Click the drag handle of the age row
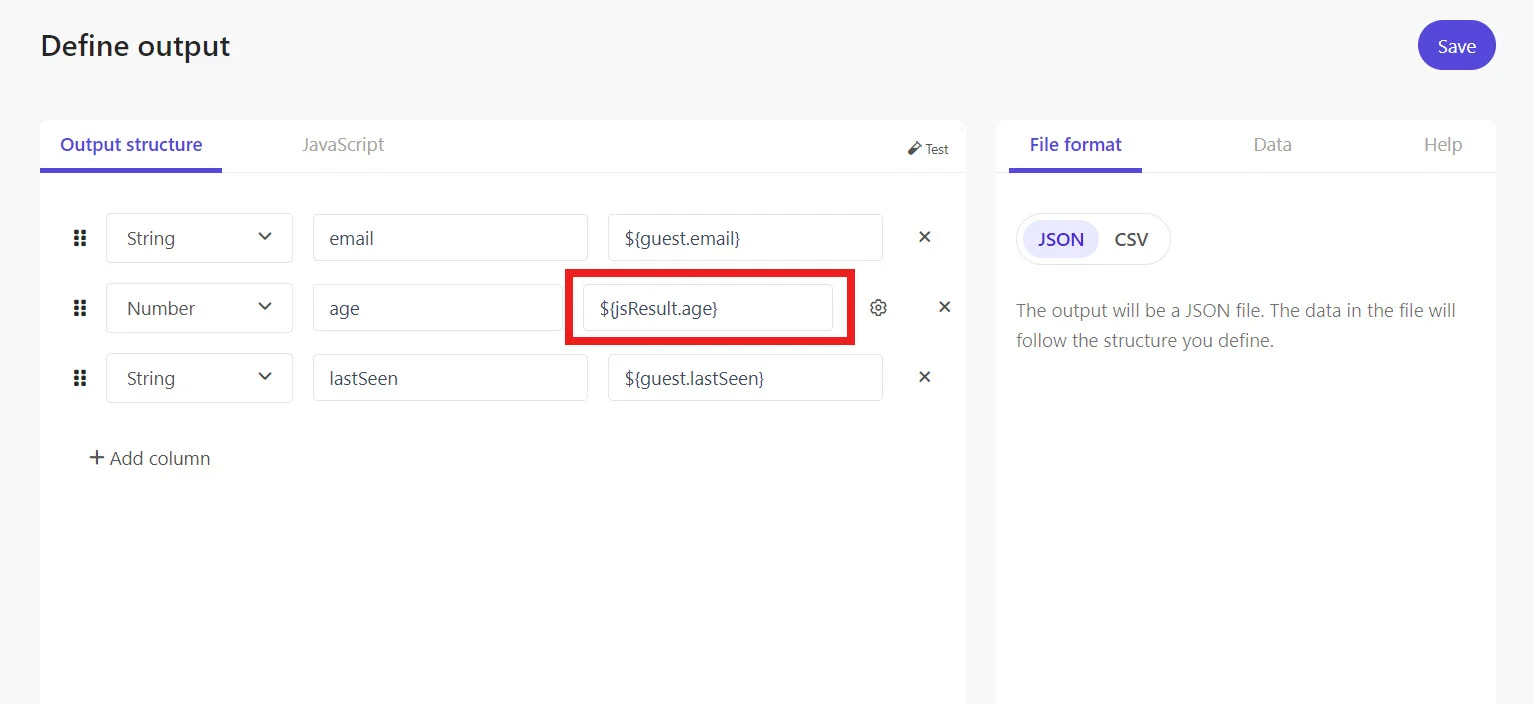This screenshot has width=1534, height=704. click(80, 308)
